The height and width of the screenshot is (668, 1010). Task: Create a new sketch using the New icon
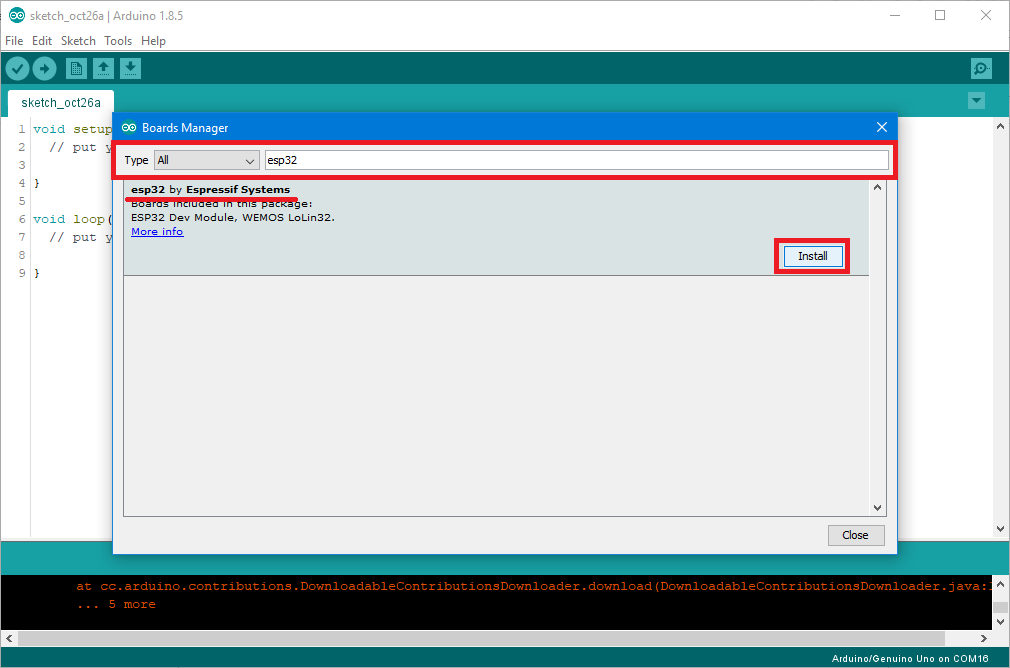(76, 68)
